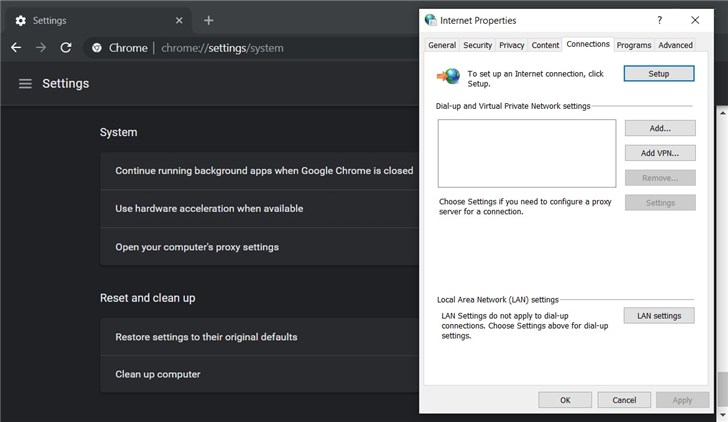Screen dimensions: 728x422
Task: Click the Chrome forward arrow
Action: coord(41,47)
